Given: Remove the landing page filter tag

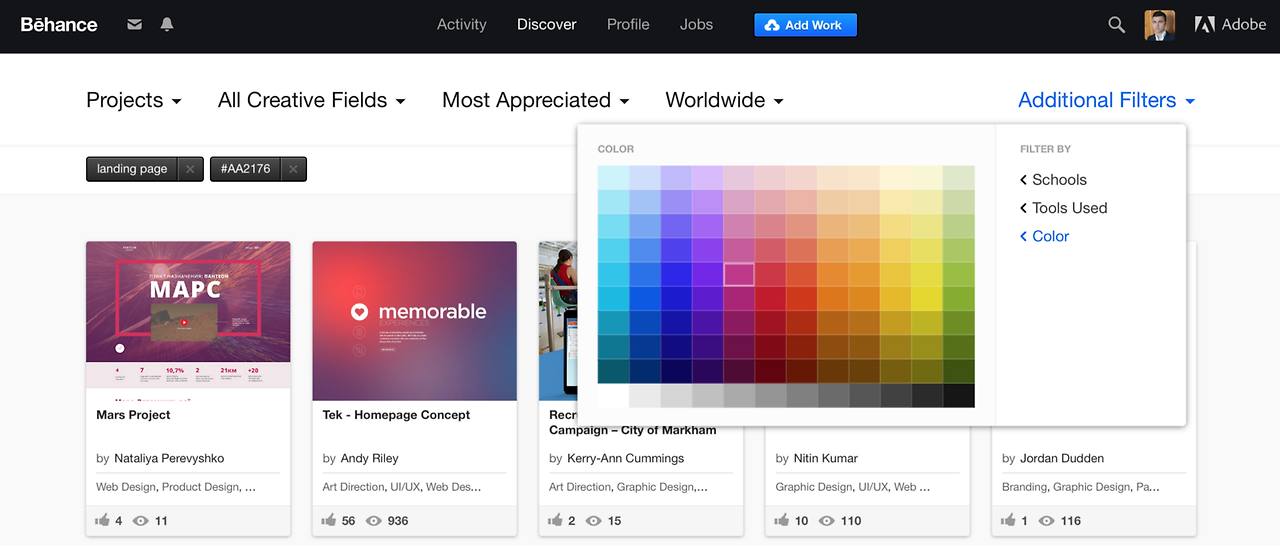Looking at the screenshot, I should (190, 169).
